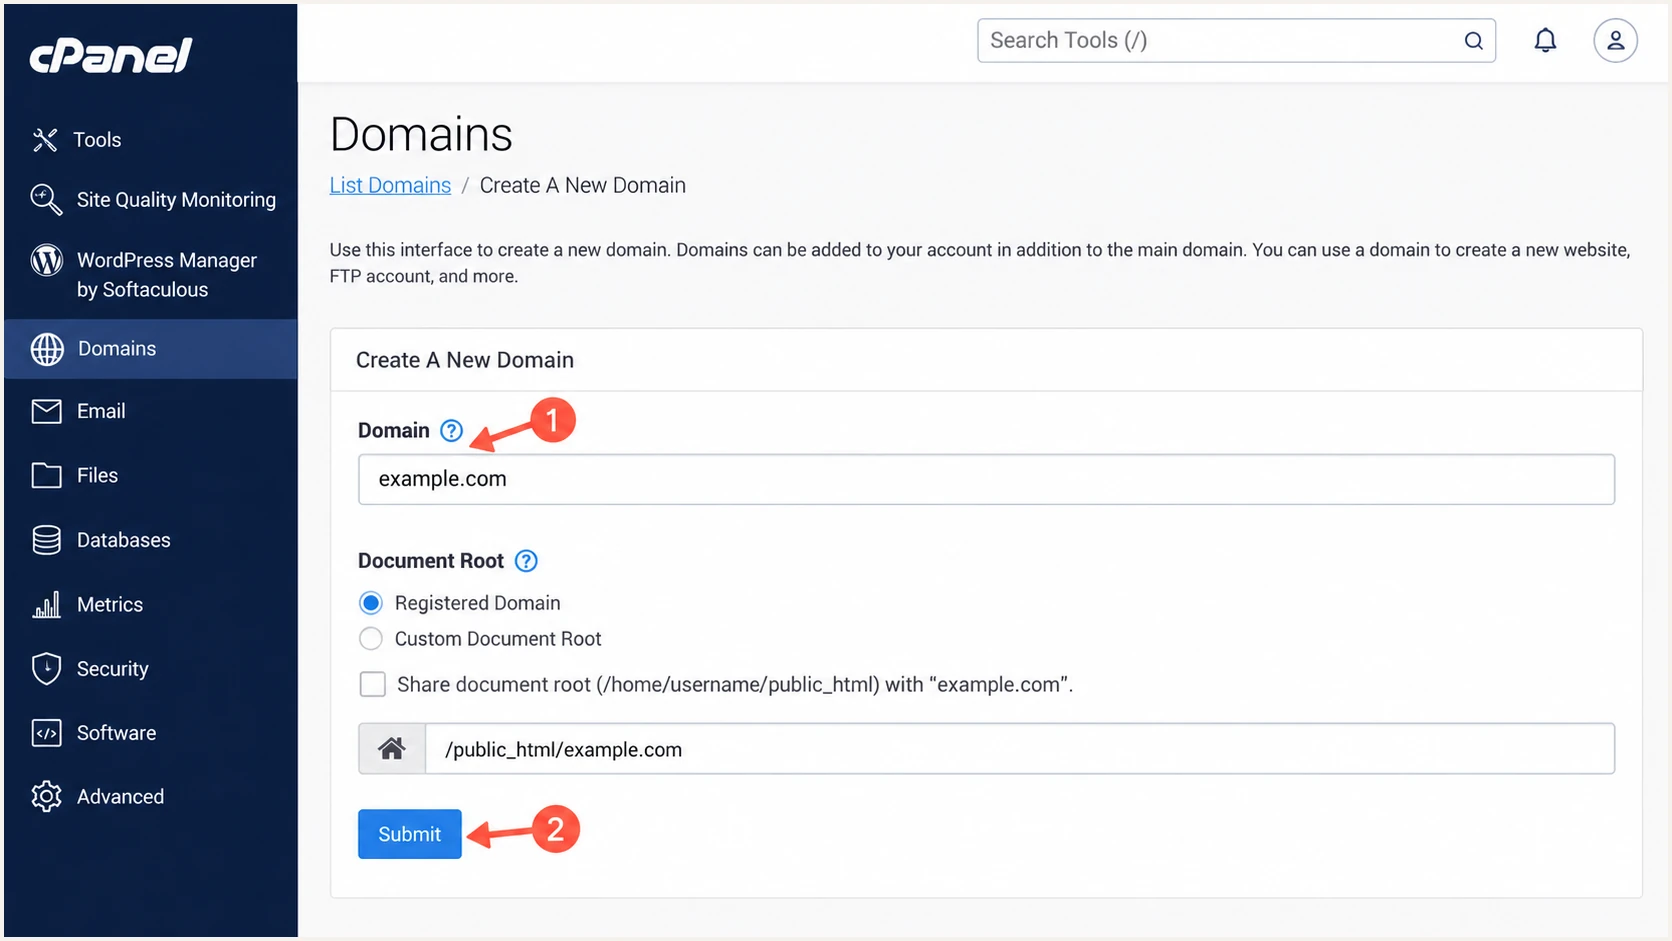Click the /public_html/example.com path field
This screenshot has height=941, width=1672.
pyautogui.click(x=1020, y=749)
